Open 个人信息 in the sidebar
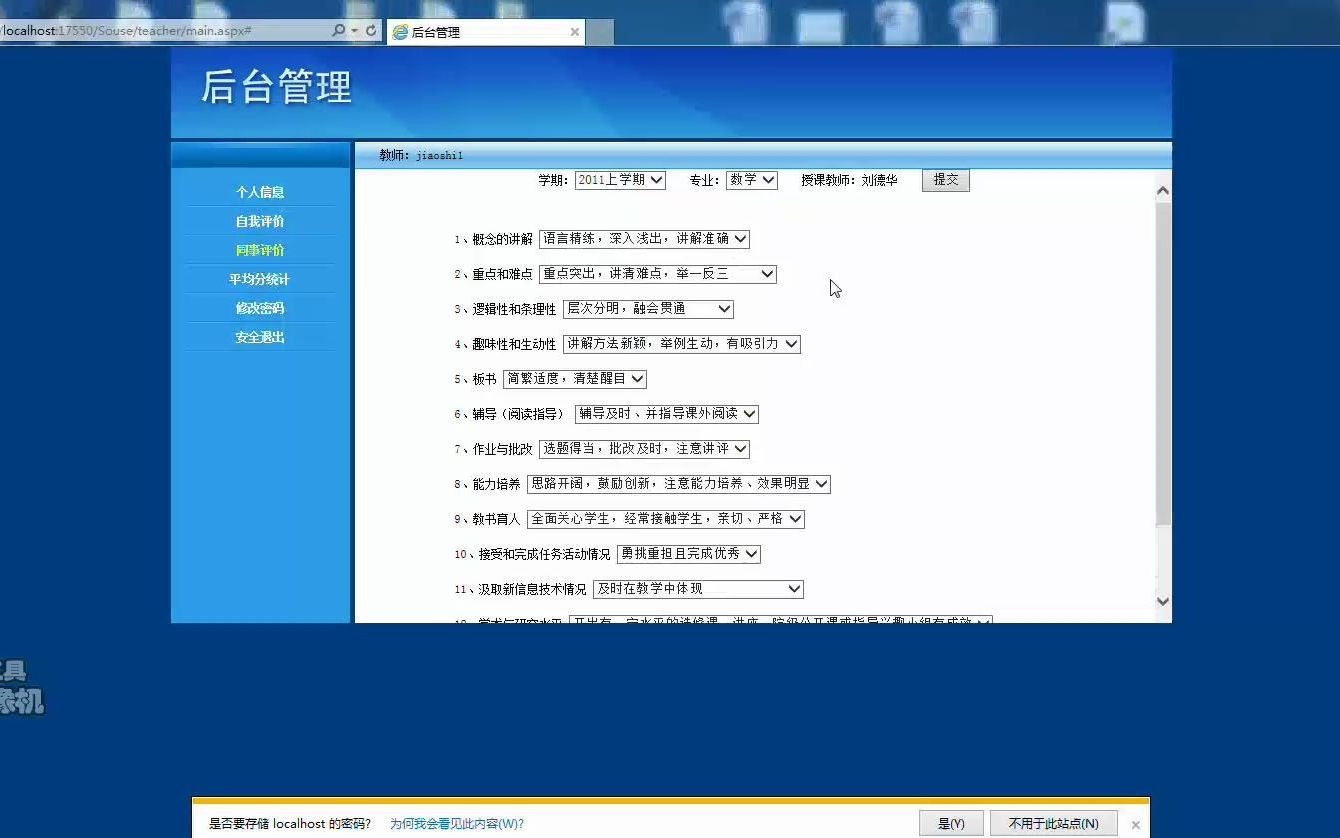1340x838 pixels. point(258,192)
